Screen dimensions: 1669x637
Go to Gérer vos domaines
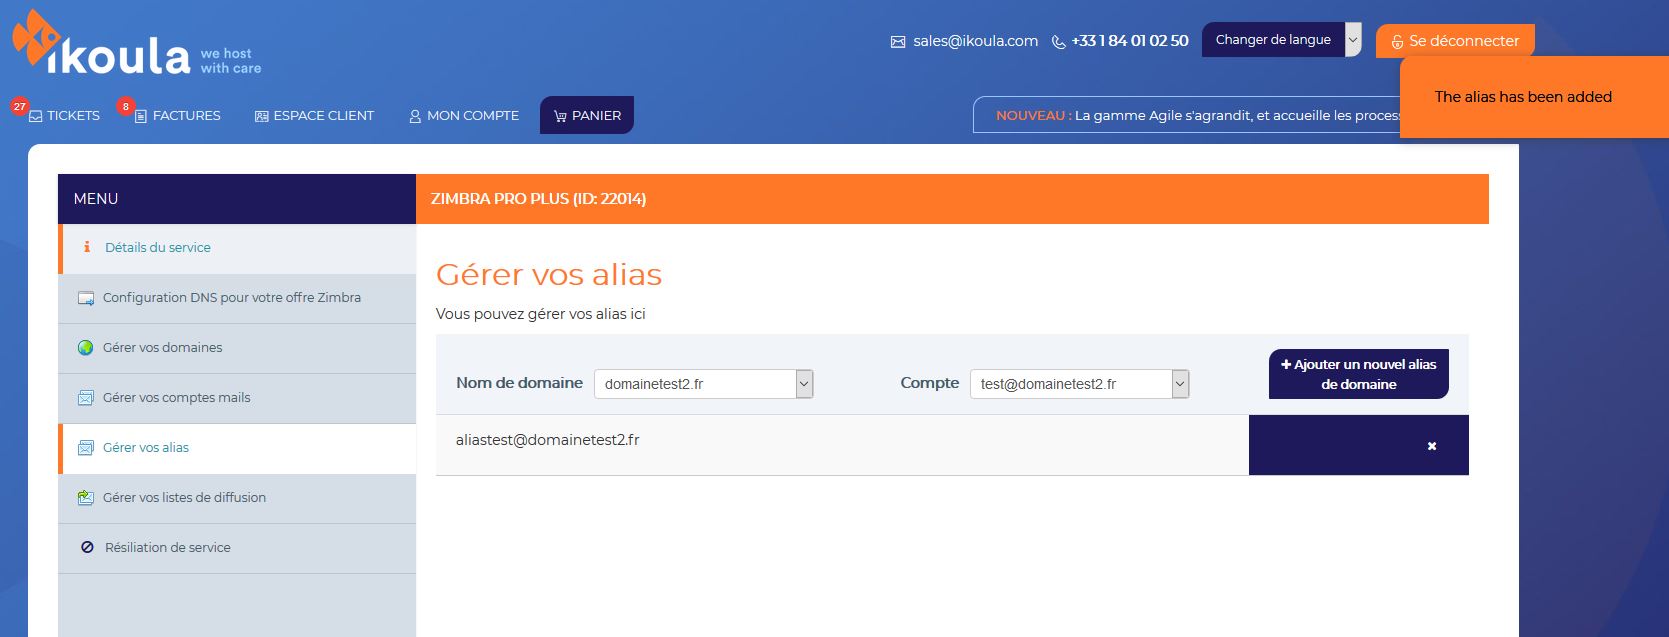[237, 348]
